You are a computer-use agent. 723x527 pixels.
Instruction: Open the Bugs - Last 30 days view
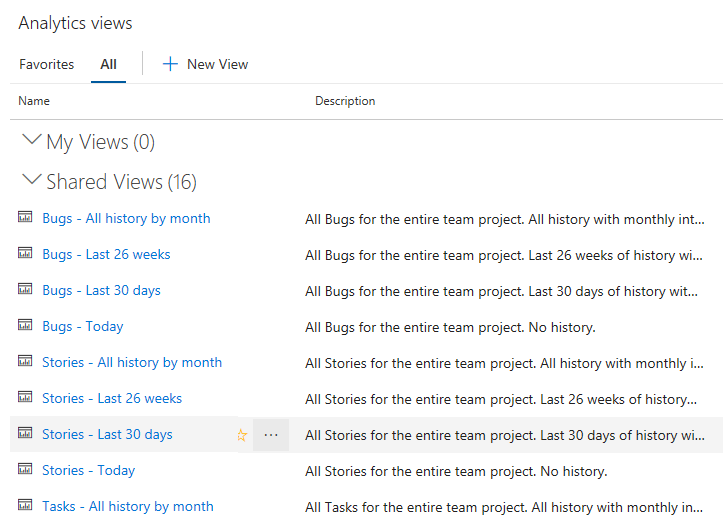pyautogui.click(x=101, y=290)
